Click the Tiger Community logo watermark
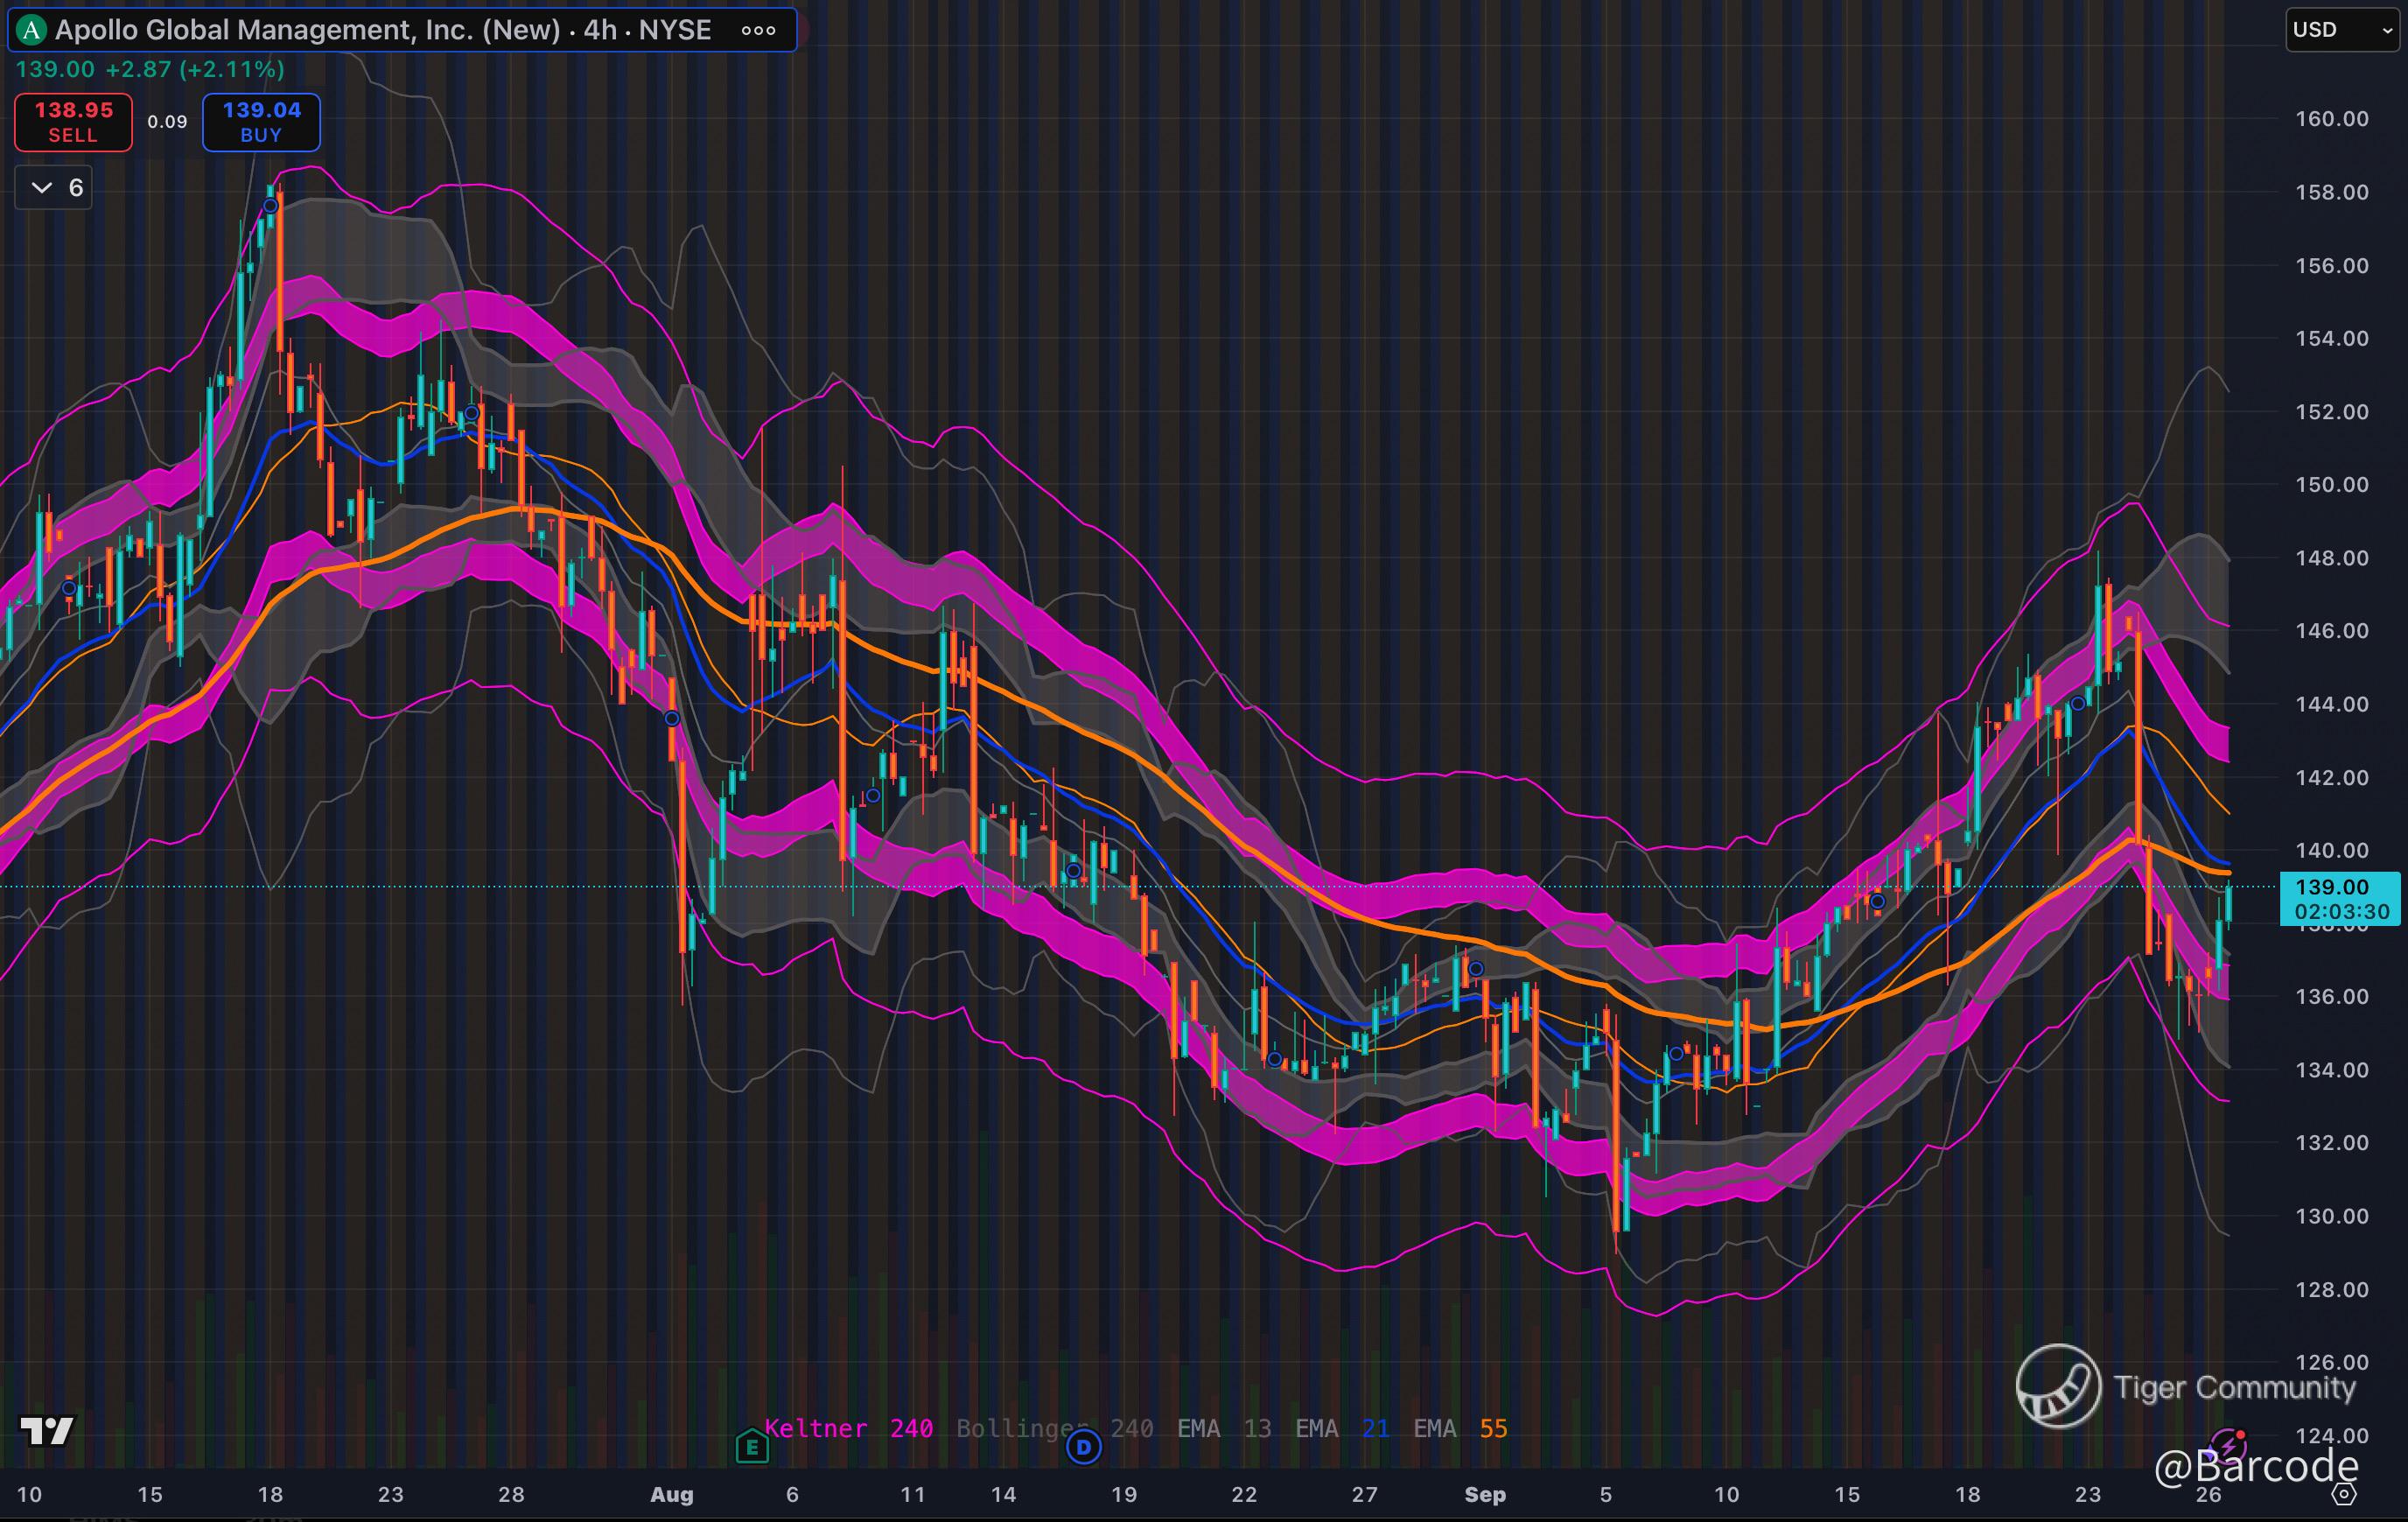This screenshot has height=1522, width=2408. [2058, 1386]
